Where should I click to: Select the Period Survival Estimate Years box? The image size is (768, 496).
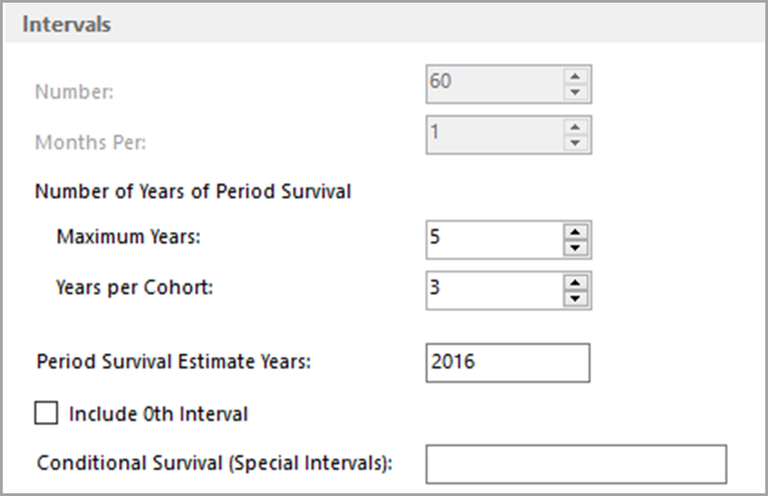[x=507, y=362]
